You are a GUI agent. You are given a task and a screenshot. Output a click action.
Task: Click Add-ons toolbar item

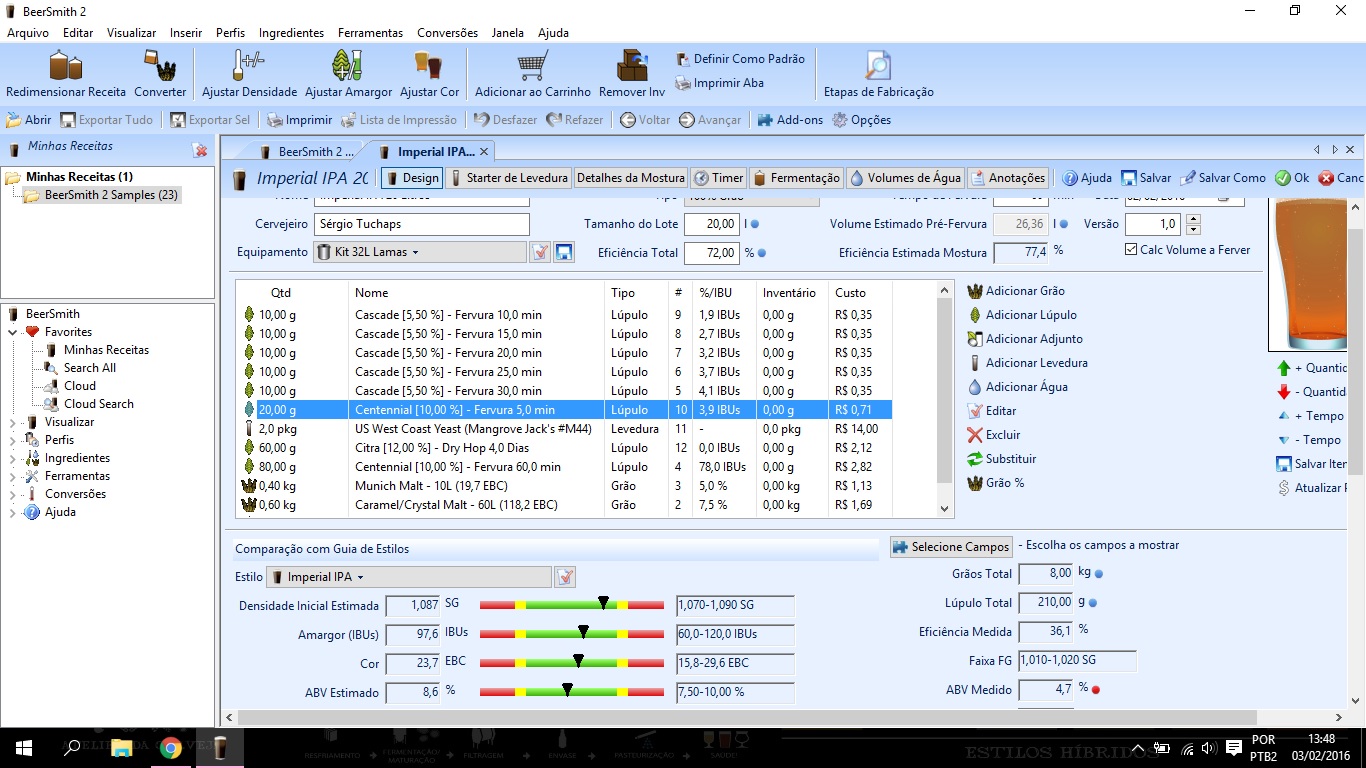coord(790,120)
